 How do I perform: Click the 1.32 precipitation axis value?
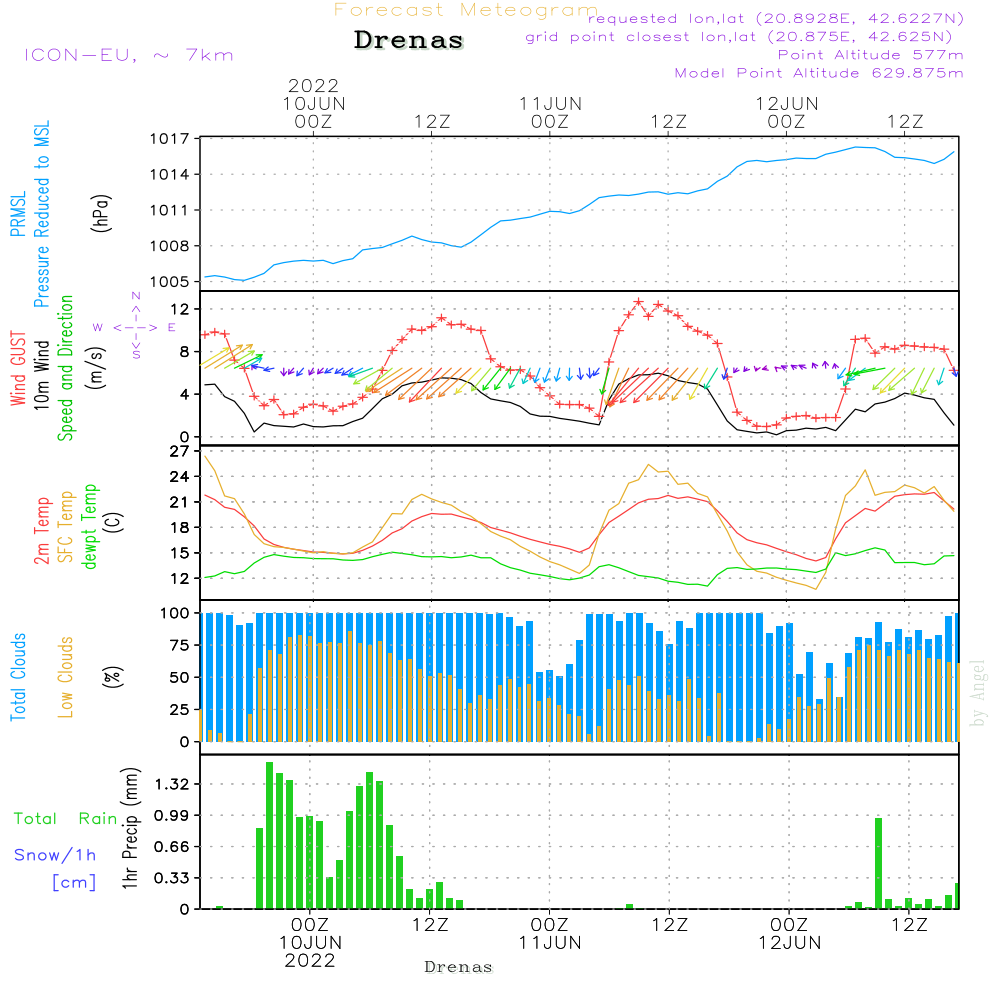[x=172, y=784]
